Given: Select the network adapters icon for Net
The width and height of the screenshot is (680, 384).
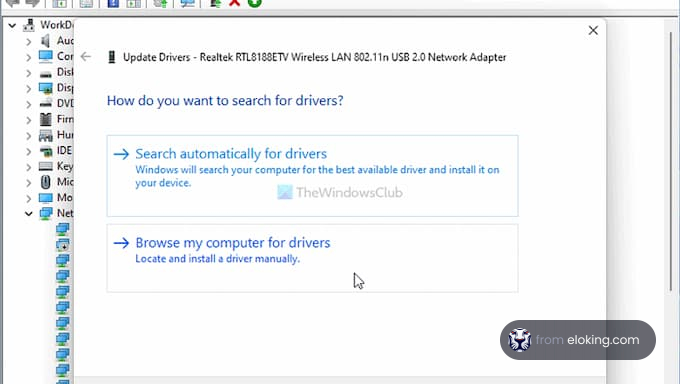Looking at the screenshot, I should click(x=46, y=213).
